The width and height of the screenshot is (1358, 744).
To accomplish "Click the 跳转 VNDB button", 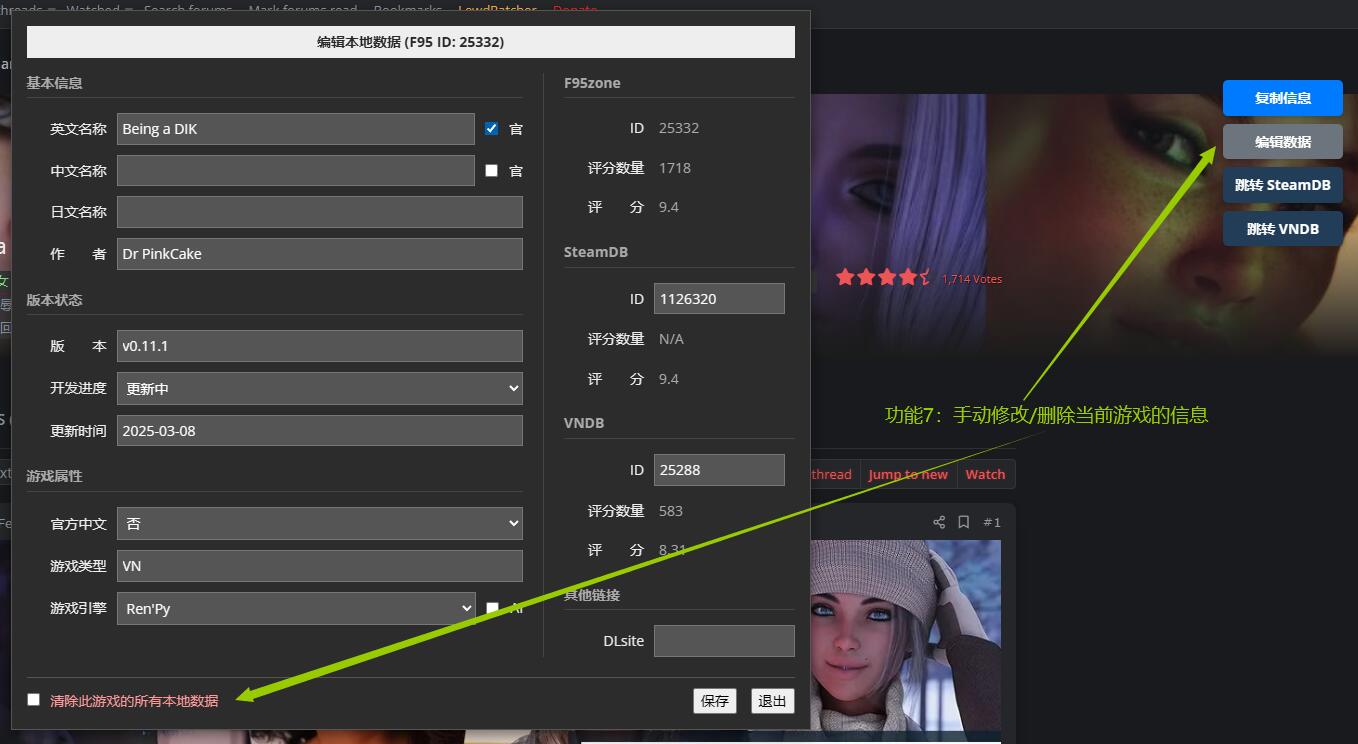I will pyautogui.click(x=1282, y=229).
